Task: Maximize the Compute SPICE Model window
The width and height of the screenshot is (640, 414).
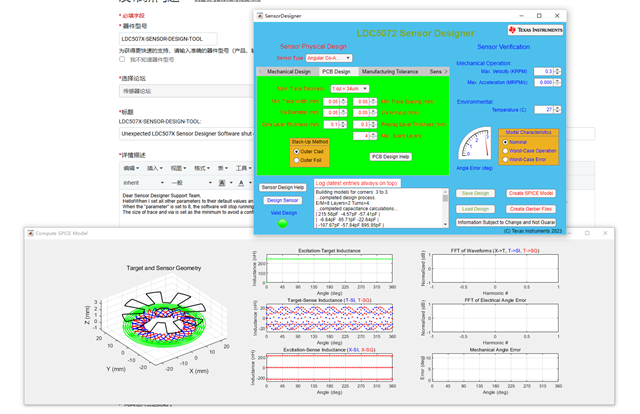Action: [x=587, y=233]
